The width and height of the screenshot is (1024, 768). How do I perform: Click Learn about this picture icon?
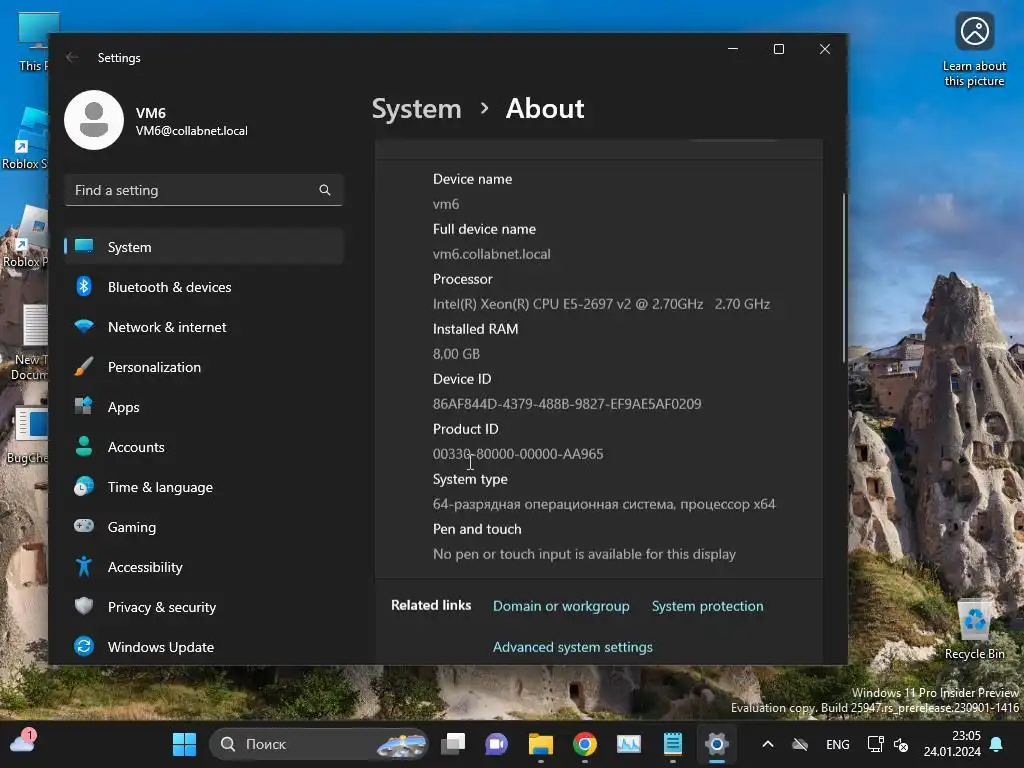tap(974, 50)
